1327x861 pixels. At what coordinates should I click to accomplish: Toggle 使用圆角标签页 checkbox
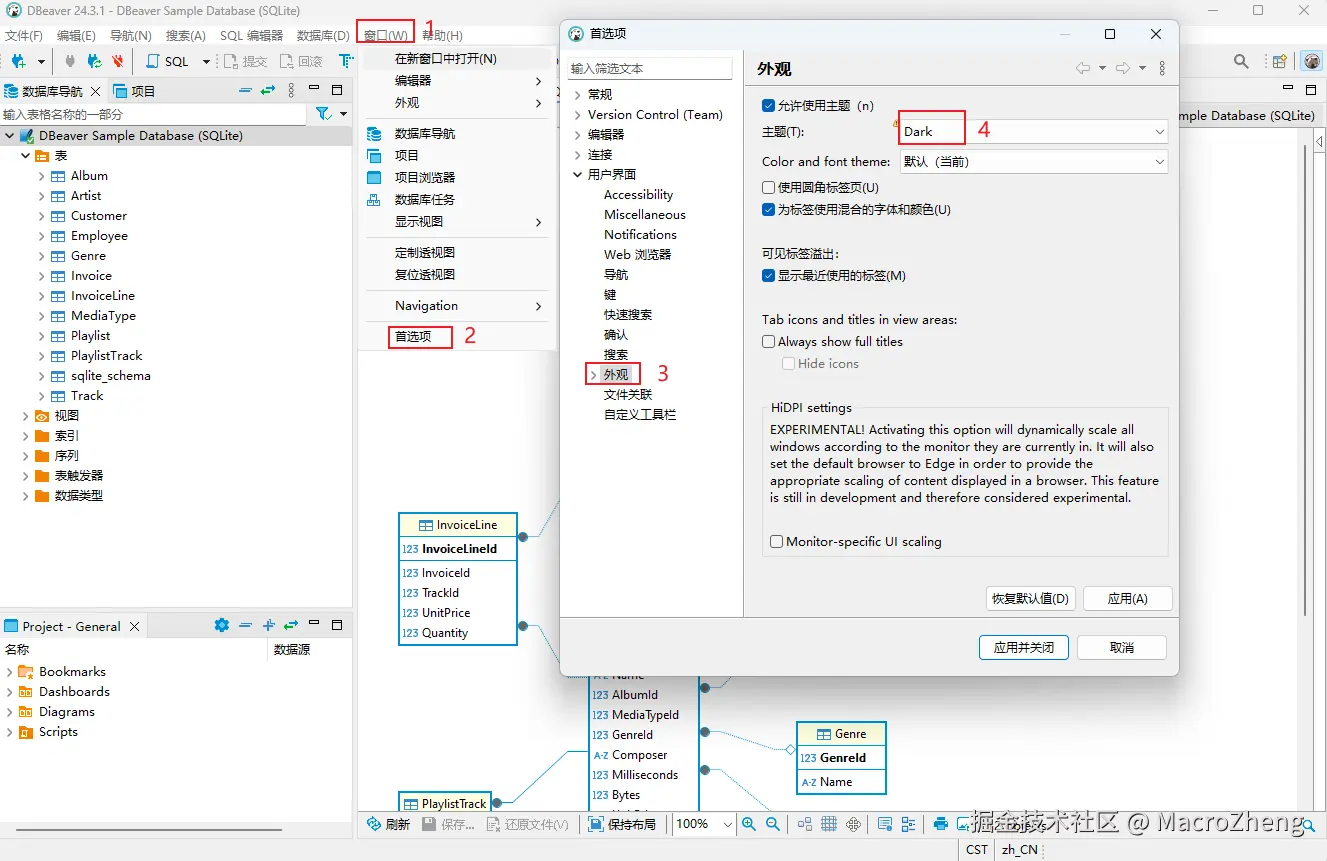pos(768,187)
